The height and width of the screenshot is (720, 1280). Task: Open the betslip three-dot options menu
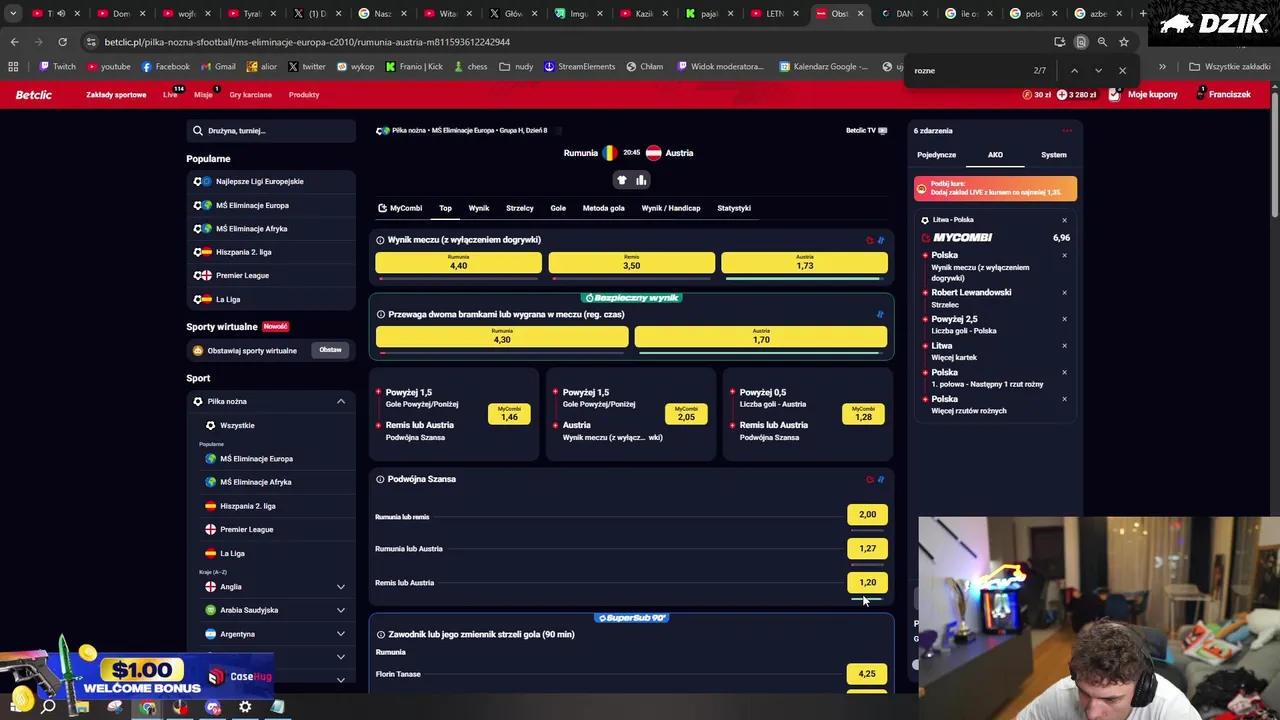pyautogui.click(x=1067, y=130)
